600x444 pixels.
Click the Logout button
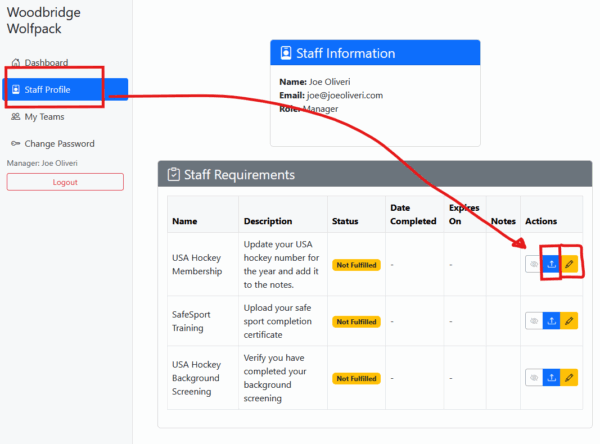click(x=65, y=182)
